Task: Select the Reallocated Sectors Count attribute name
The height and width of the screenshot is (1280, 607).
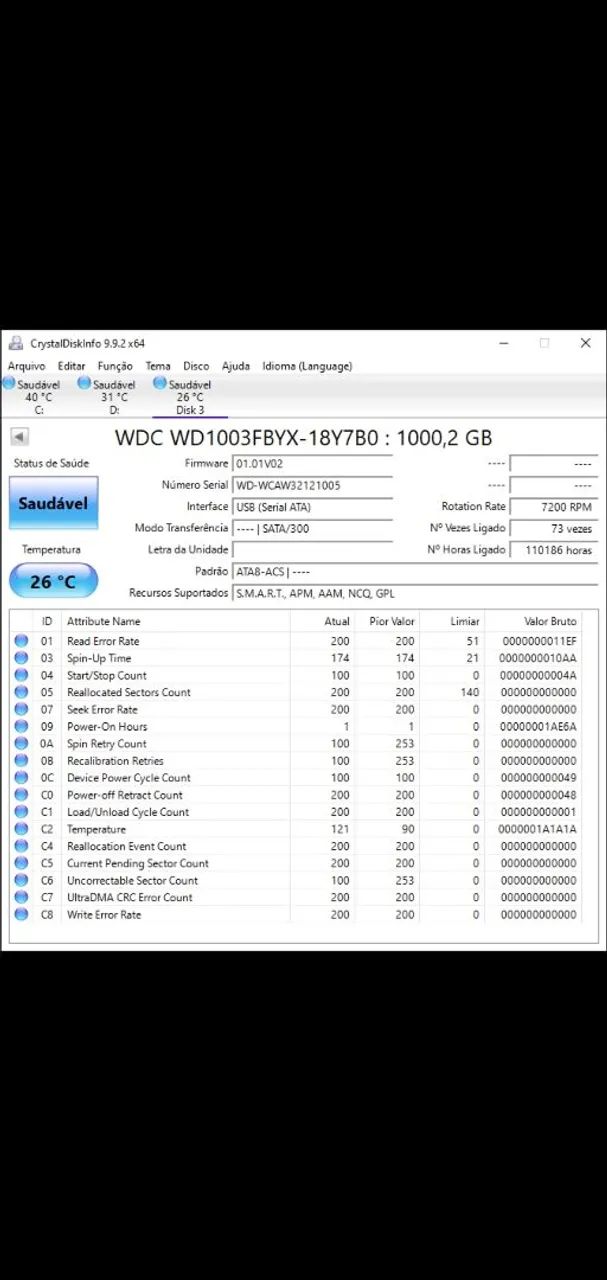Action: click(128, 692)
